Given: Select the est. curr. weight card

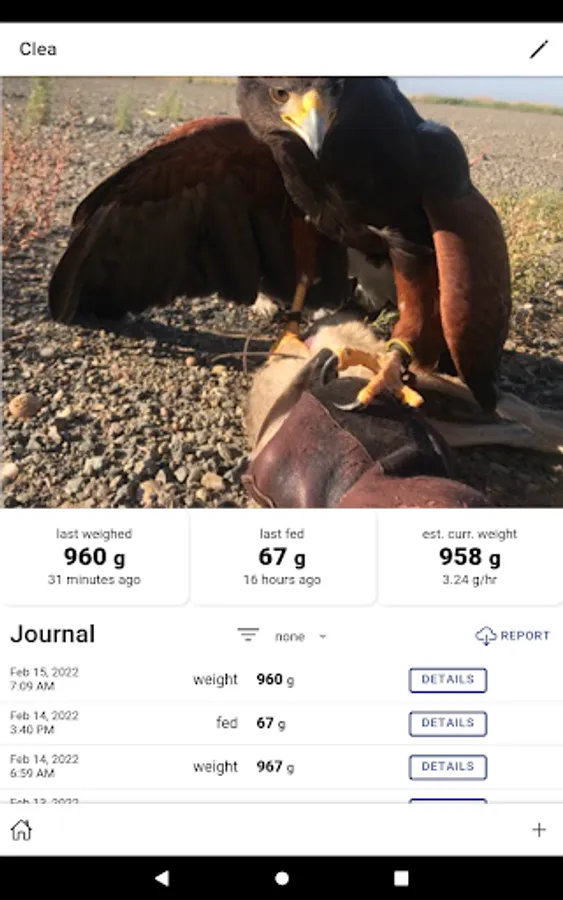Looking at the screenshot, I should (470, 557).
